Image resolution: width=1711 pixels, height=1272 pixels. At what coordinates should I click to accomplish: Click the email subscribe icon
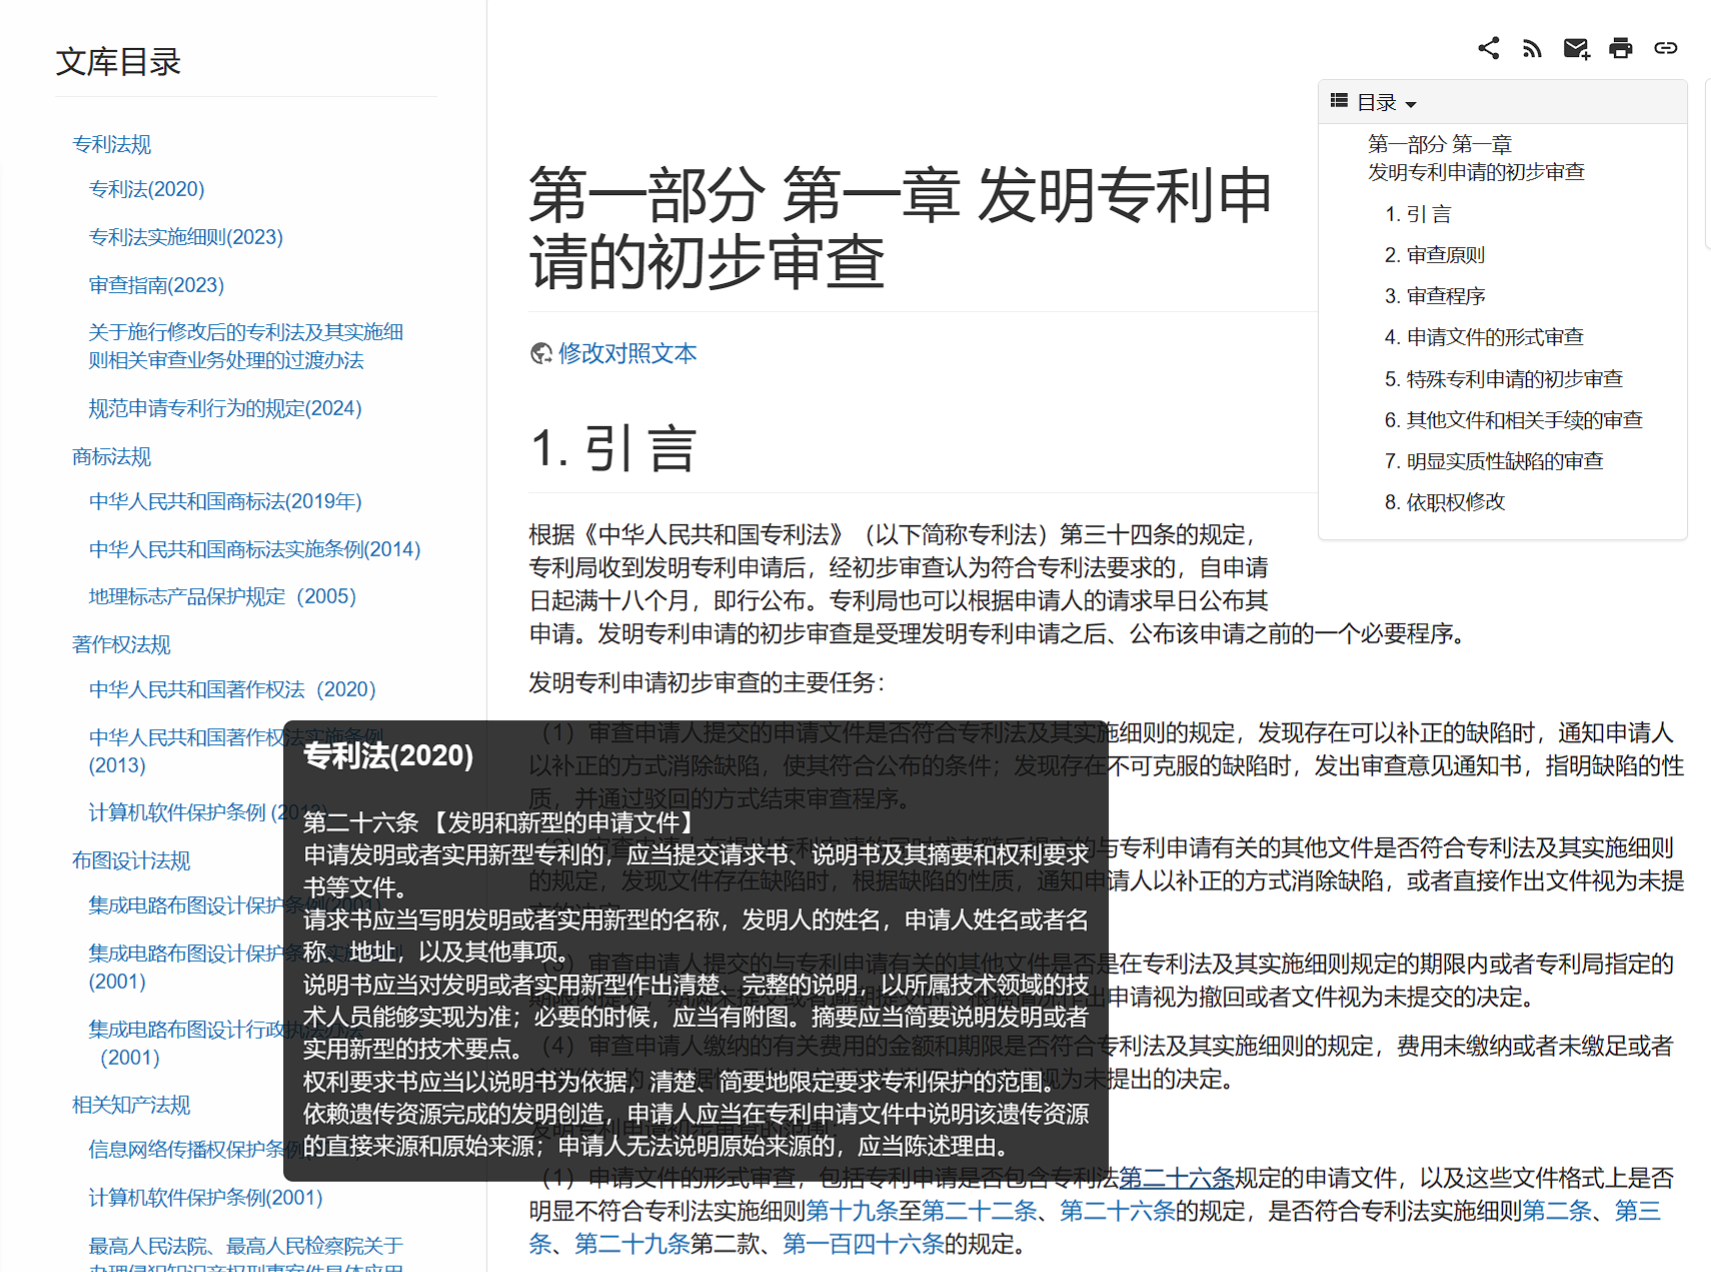pos(1576,48)
